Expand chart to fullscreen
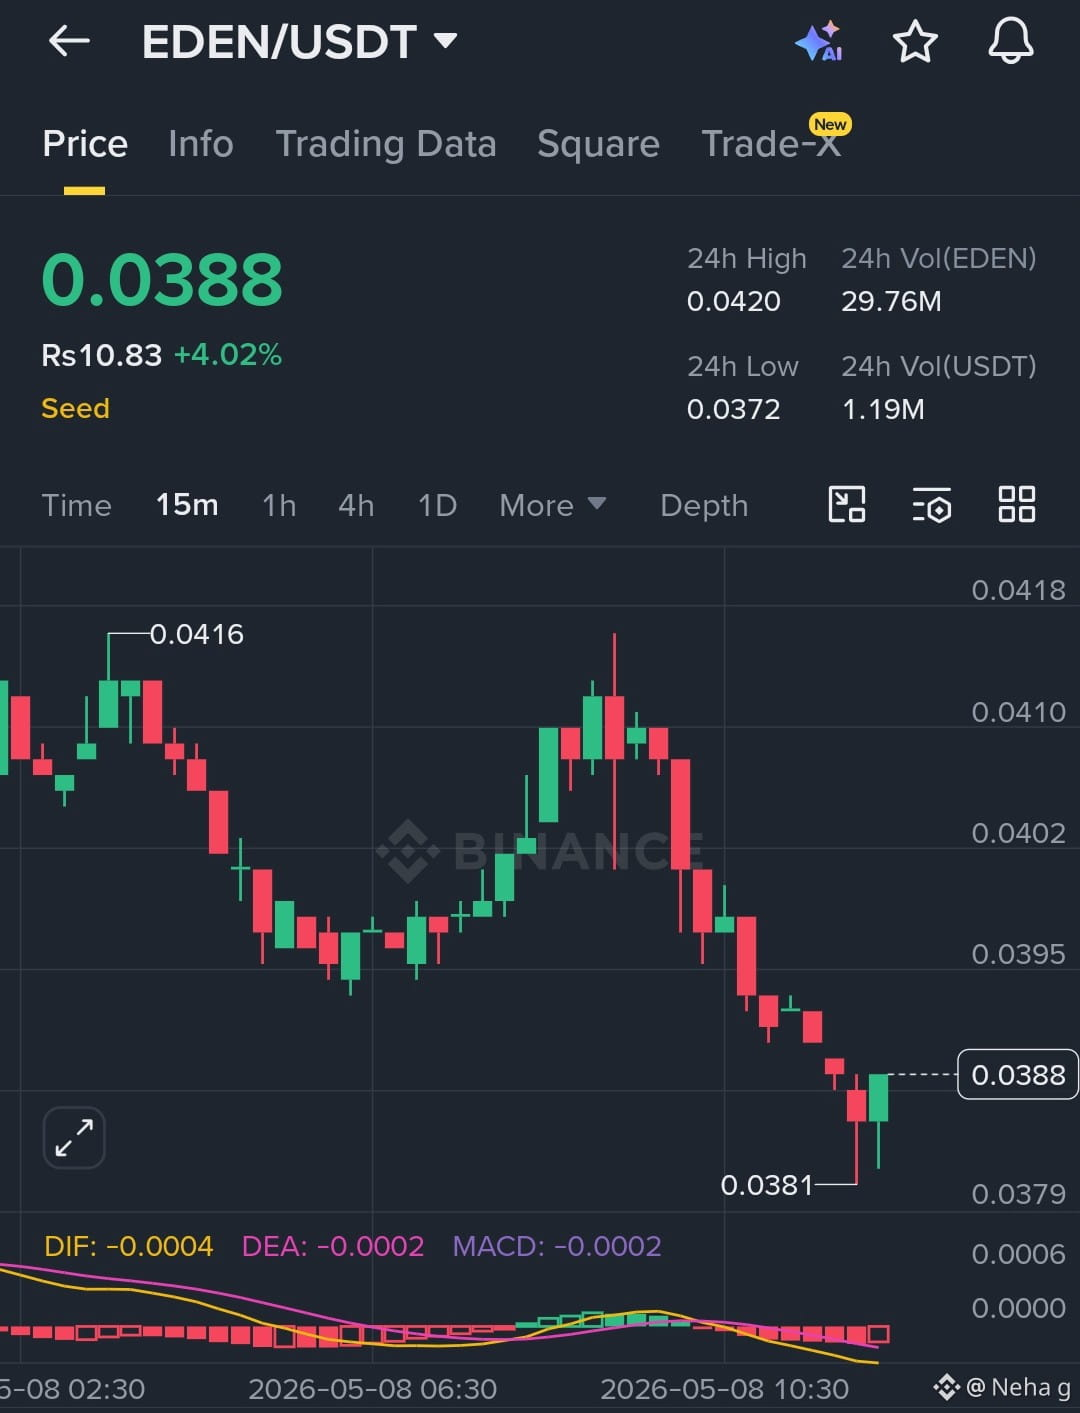 (x=74, y=1137)
